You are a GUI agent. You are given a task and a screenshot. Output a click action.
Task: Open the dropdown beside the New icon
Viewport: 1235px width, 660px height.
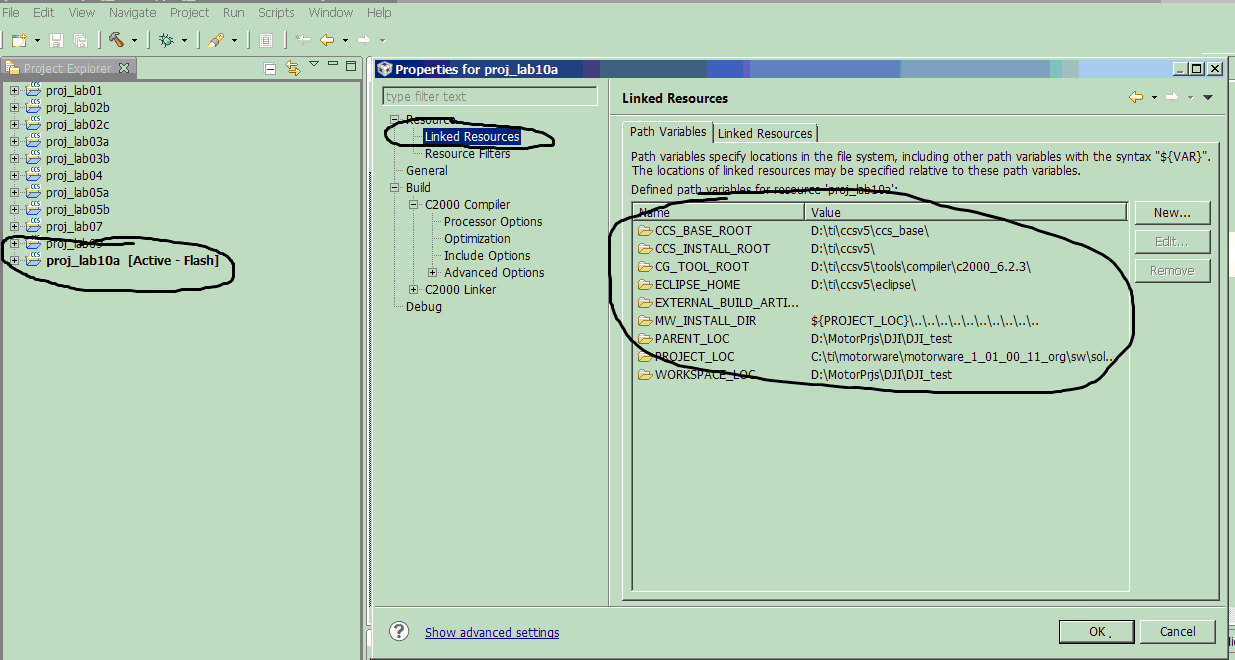pyautogui.click(x=37, y=41)
